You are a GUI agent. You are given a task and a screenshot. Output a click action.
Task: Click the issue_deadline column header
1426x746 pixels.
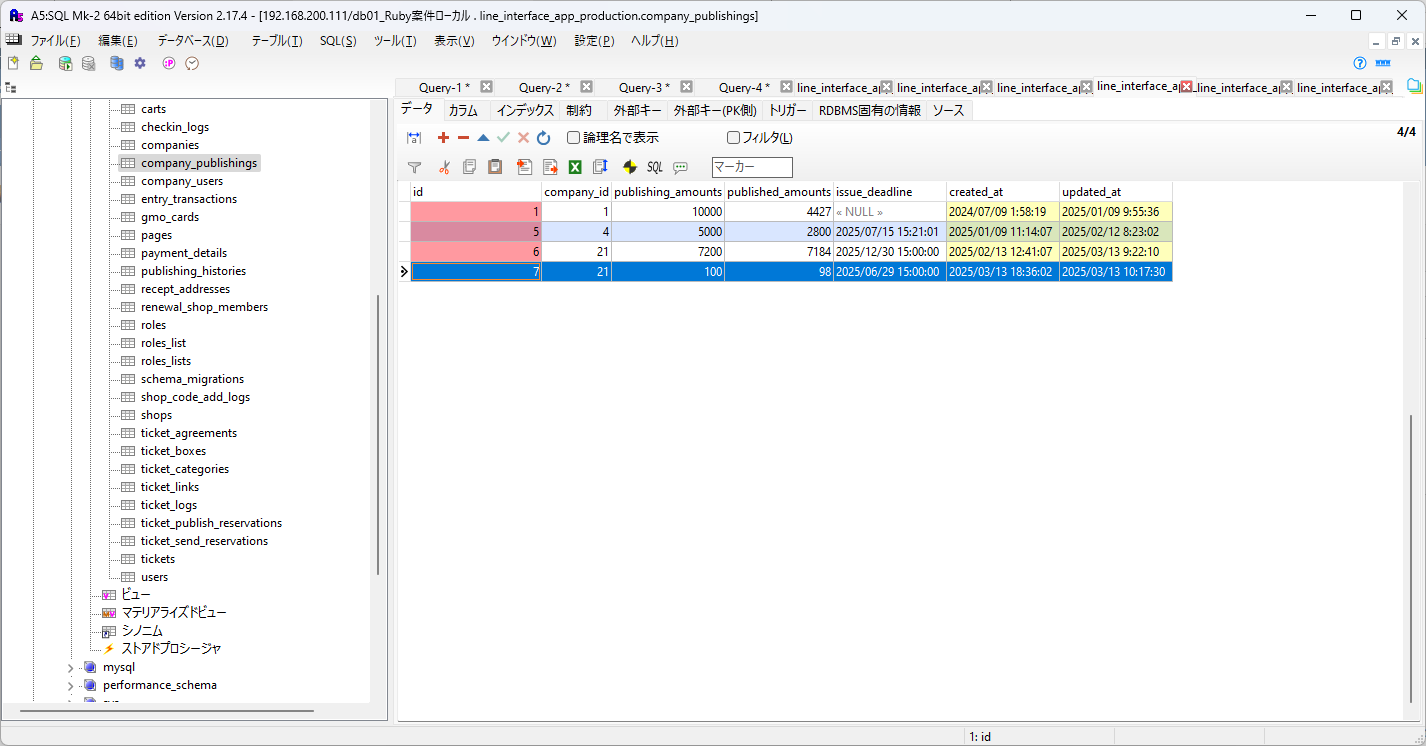coord(890,192)
